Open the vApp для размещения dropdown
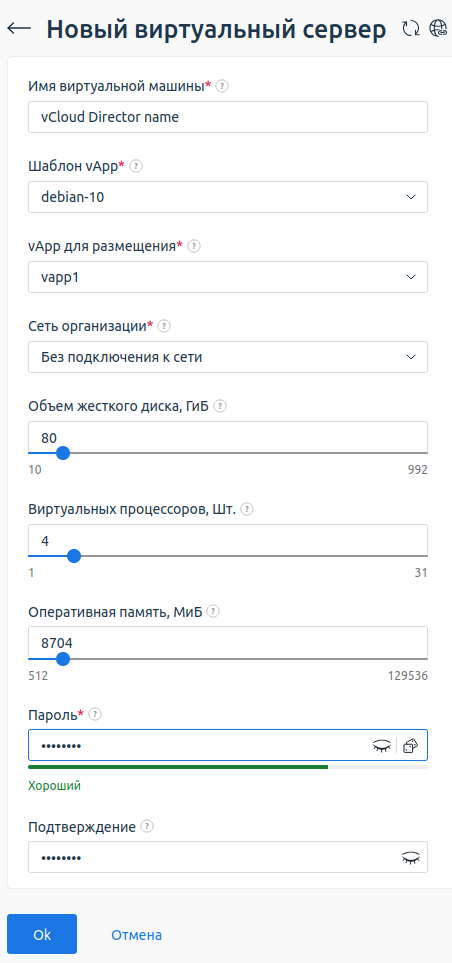452x963 pixels. click(x=228, y=277)
